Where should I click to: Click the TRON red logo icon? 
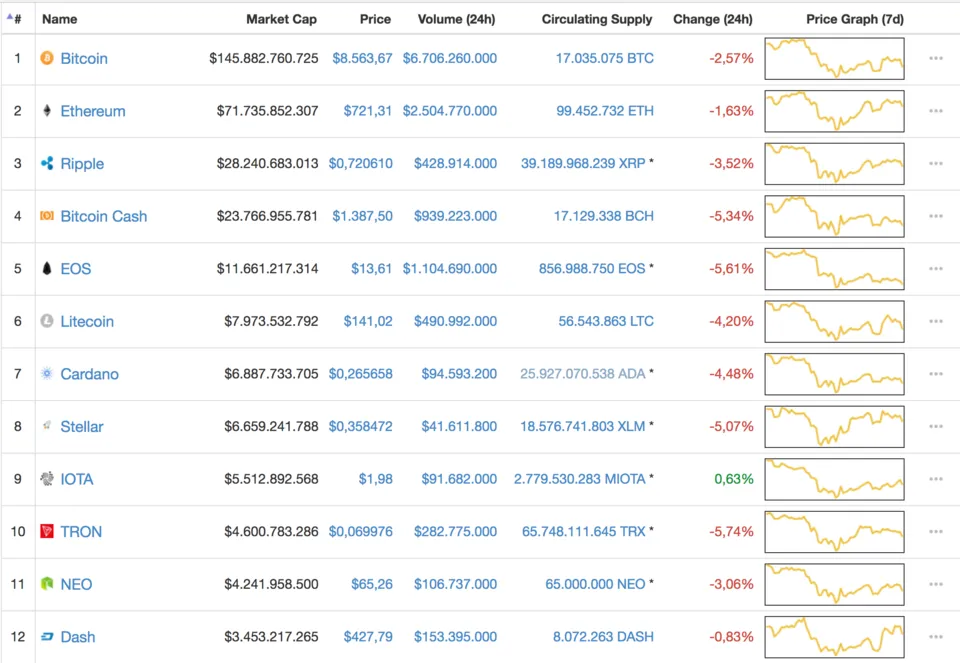coord(47,531)
